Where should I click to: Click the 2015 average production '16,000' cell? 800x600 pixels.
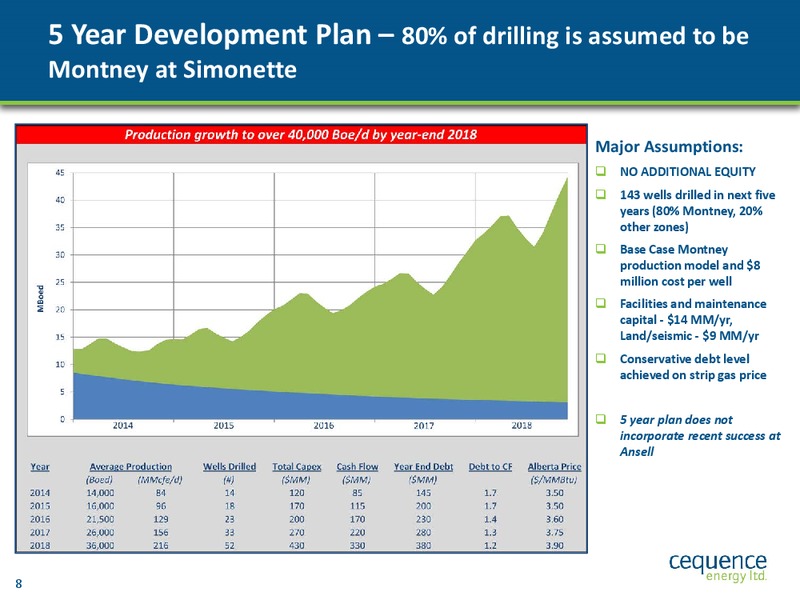[x=100, y=506]
